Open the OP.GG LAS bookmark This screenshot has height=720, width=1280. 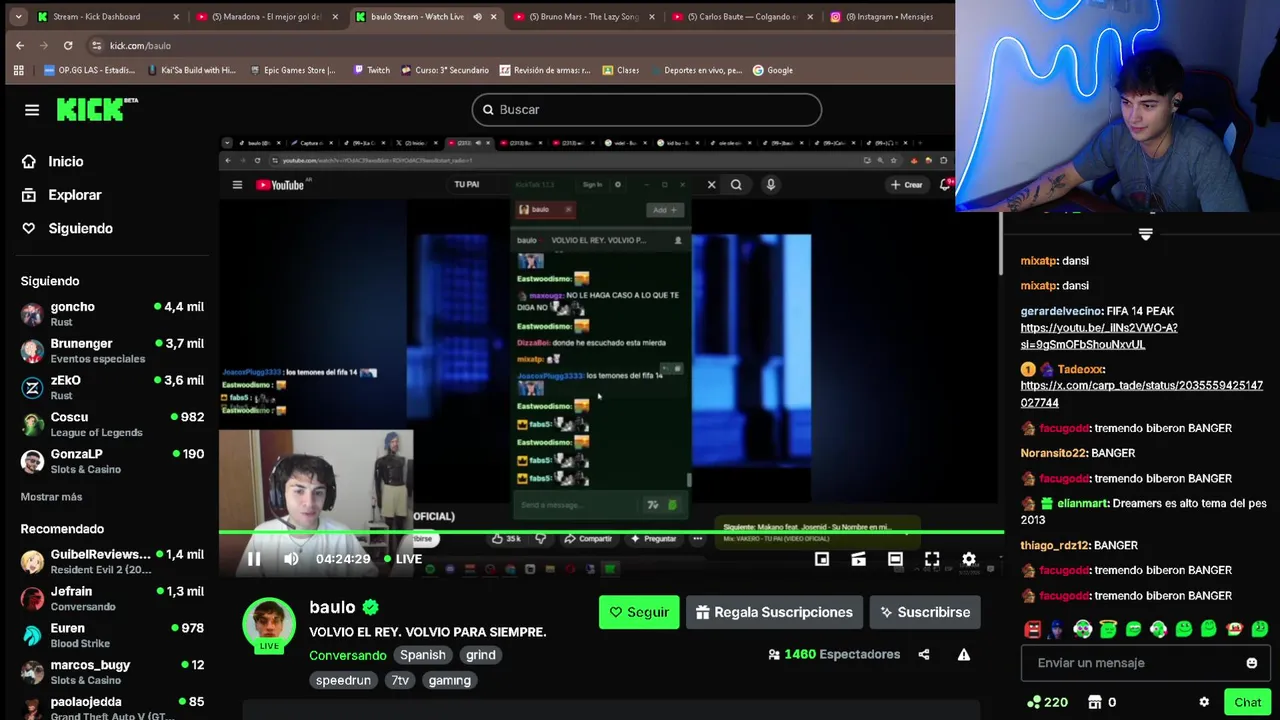[x=90, y=70]
